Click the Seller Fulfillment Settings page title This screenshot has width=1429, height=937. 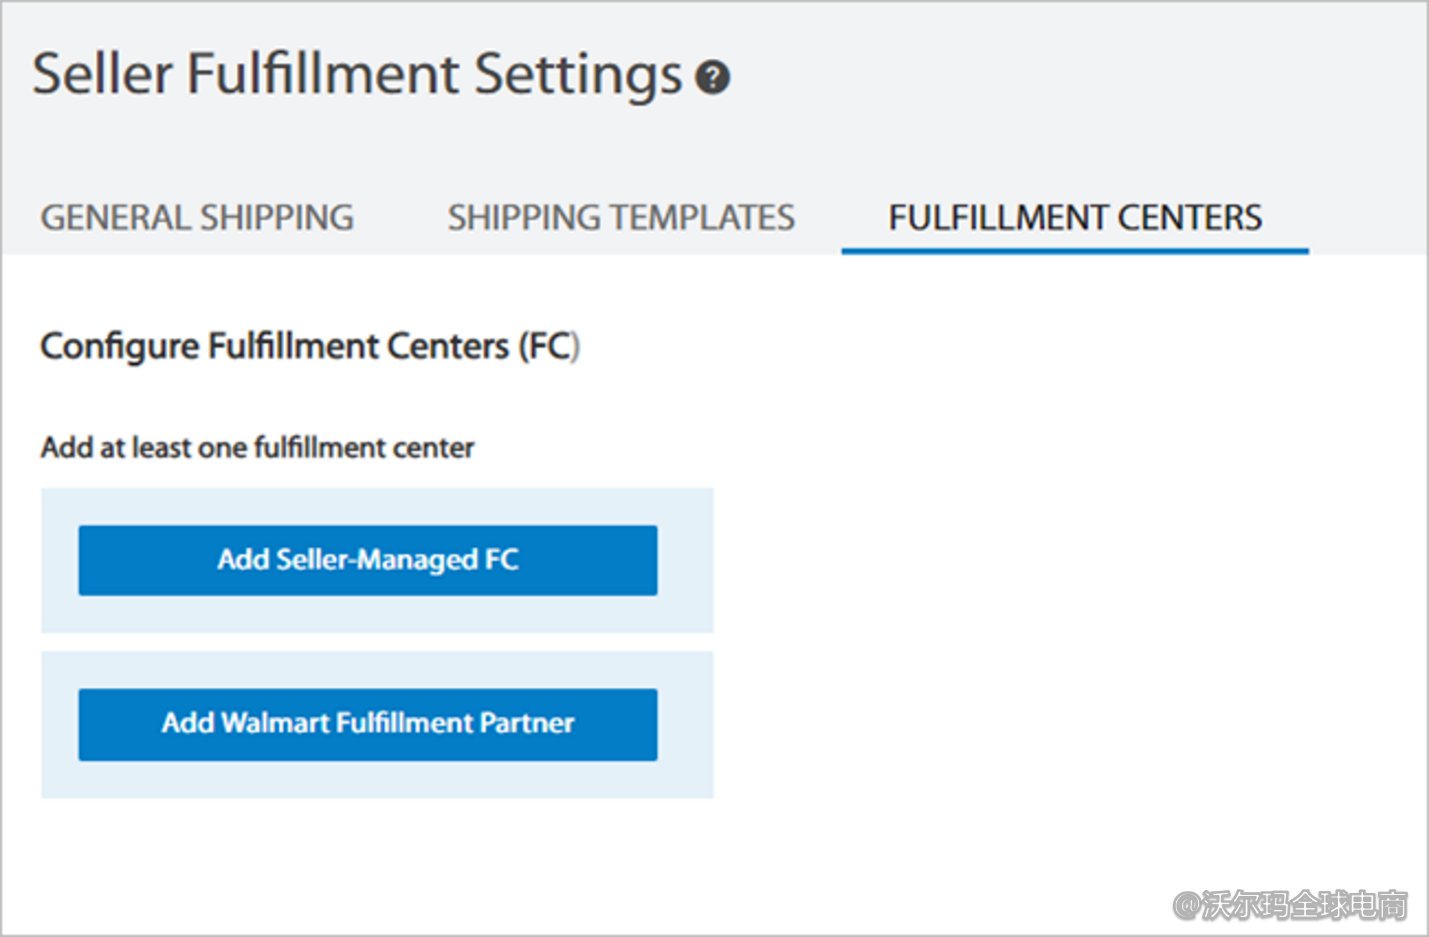click(357, 75)
